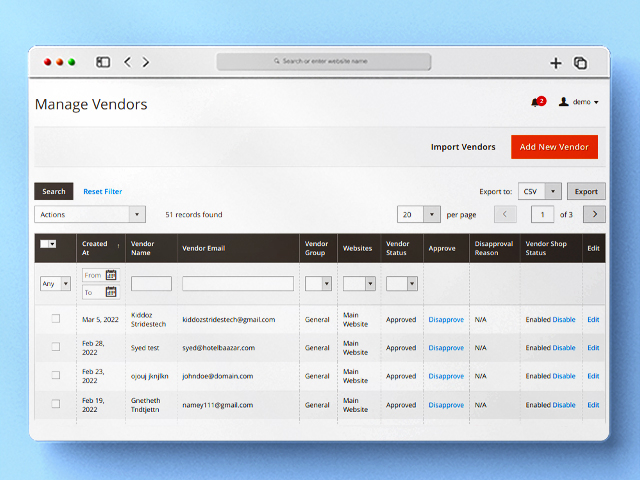Check the Gnetheth Tndtjettn vendor row
Viewport: 640px width, 480px height.
click(56, 405)
